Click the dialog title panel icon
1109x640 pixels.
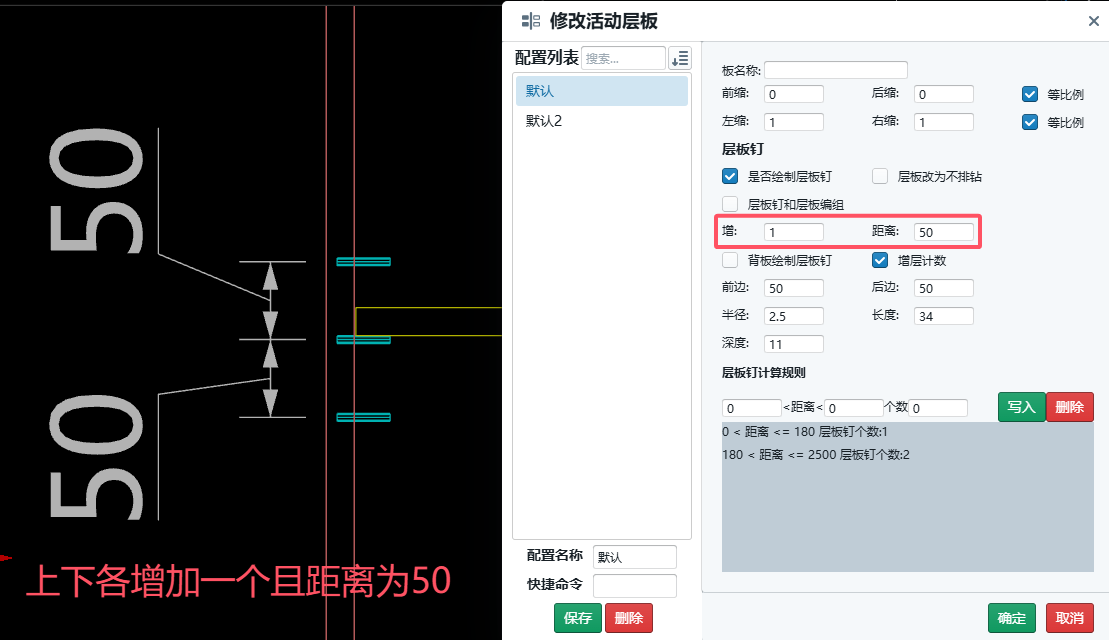530,21
